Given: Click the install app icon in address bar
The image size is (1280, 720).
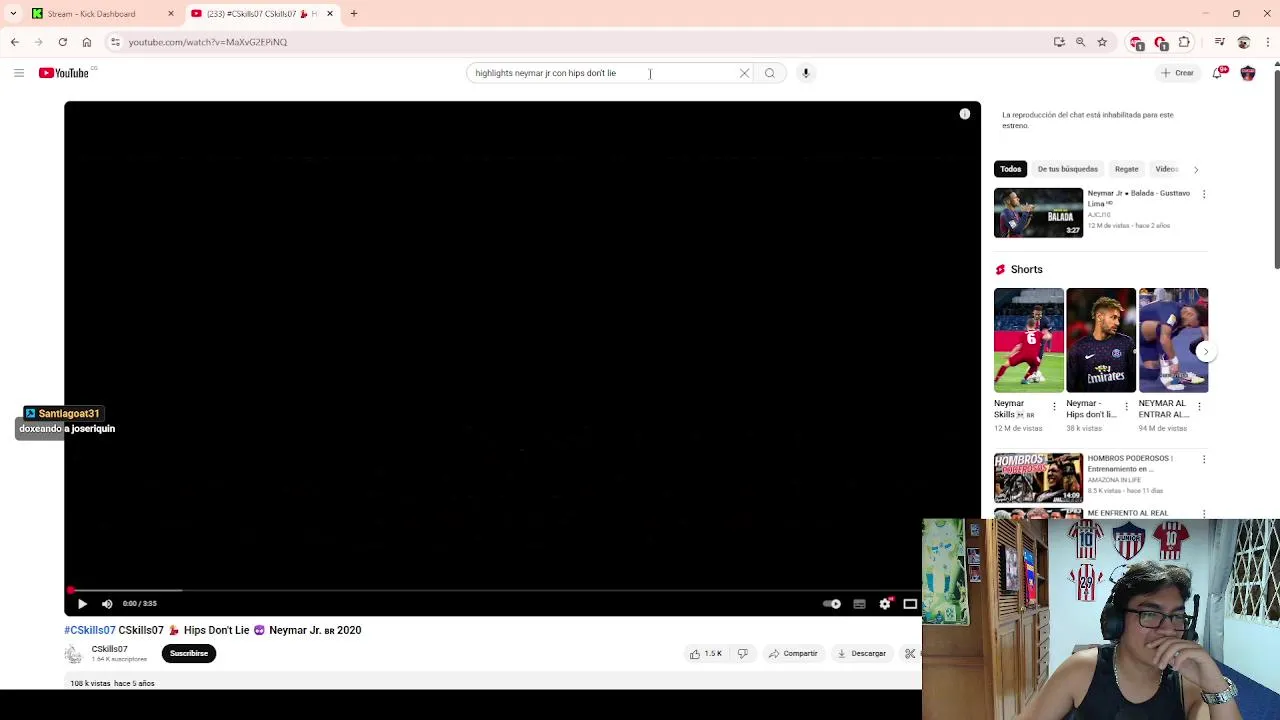Looking at the screenshot, I should pyautogui.click(x=1059, y=42).
